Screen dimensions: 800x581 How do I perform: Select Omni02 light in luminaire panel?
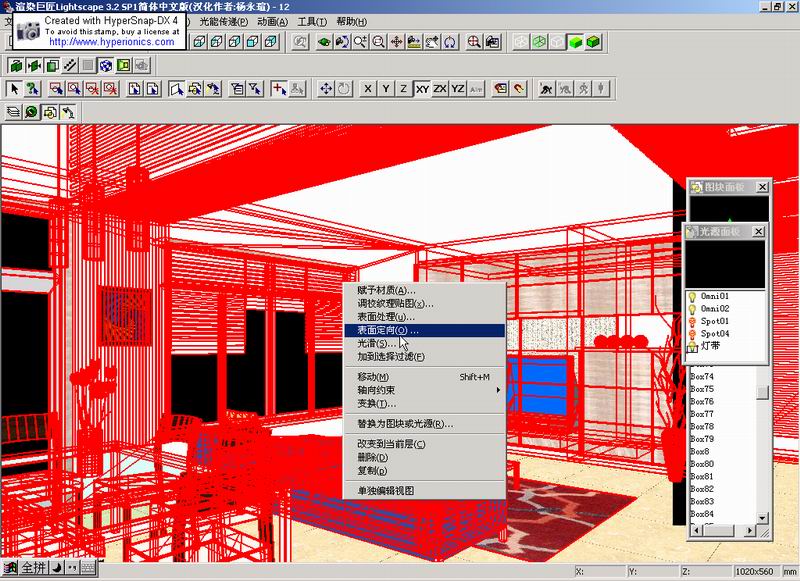click(715, 309)
